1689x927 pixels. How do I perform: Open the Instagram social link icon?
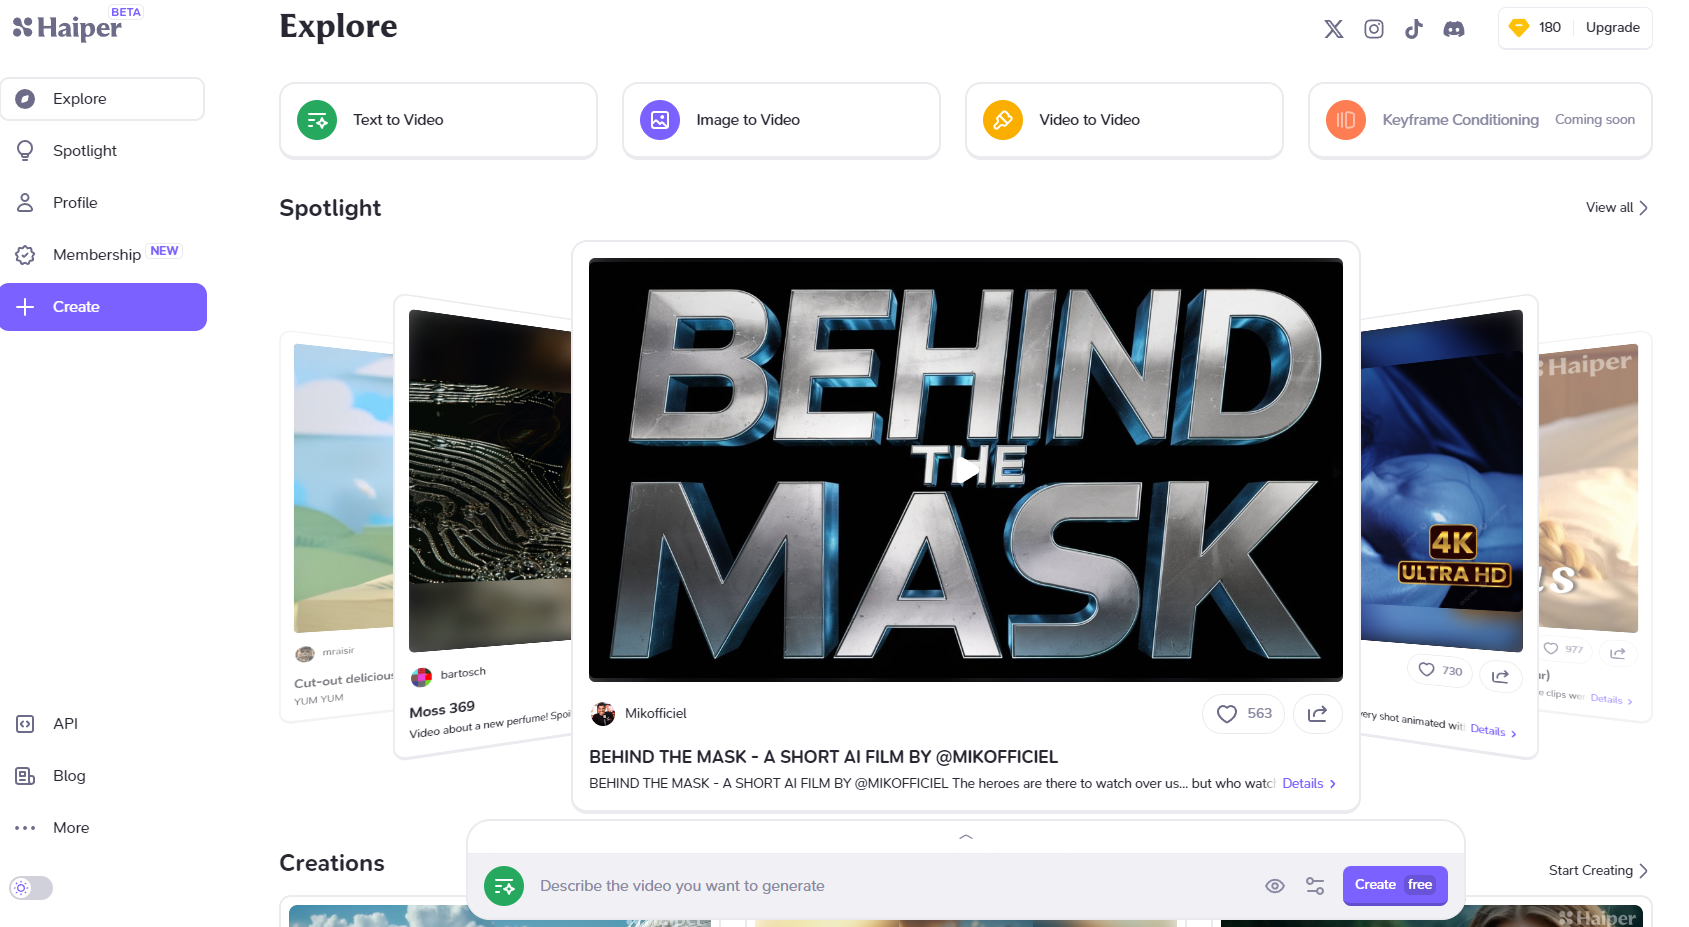tap(1374, 29)
